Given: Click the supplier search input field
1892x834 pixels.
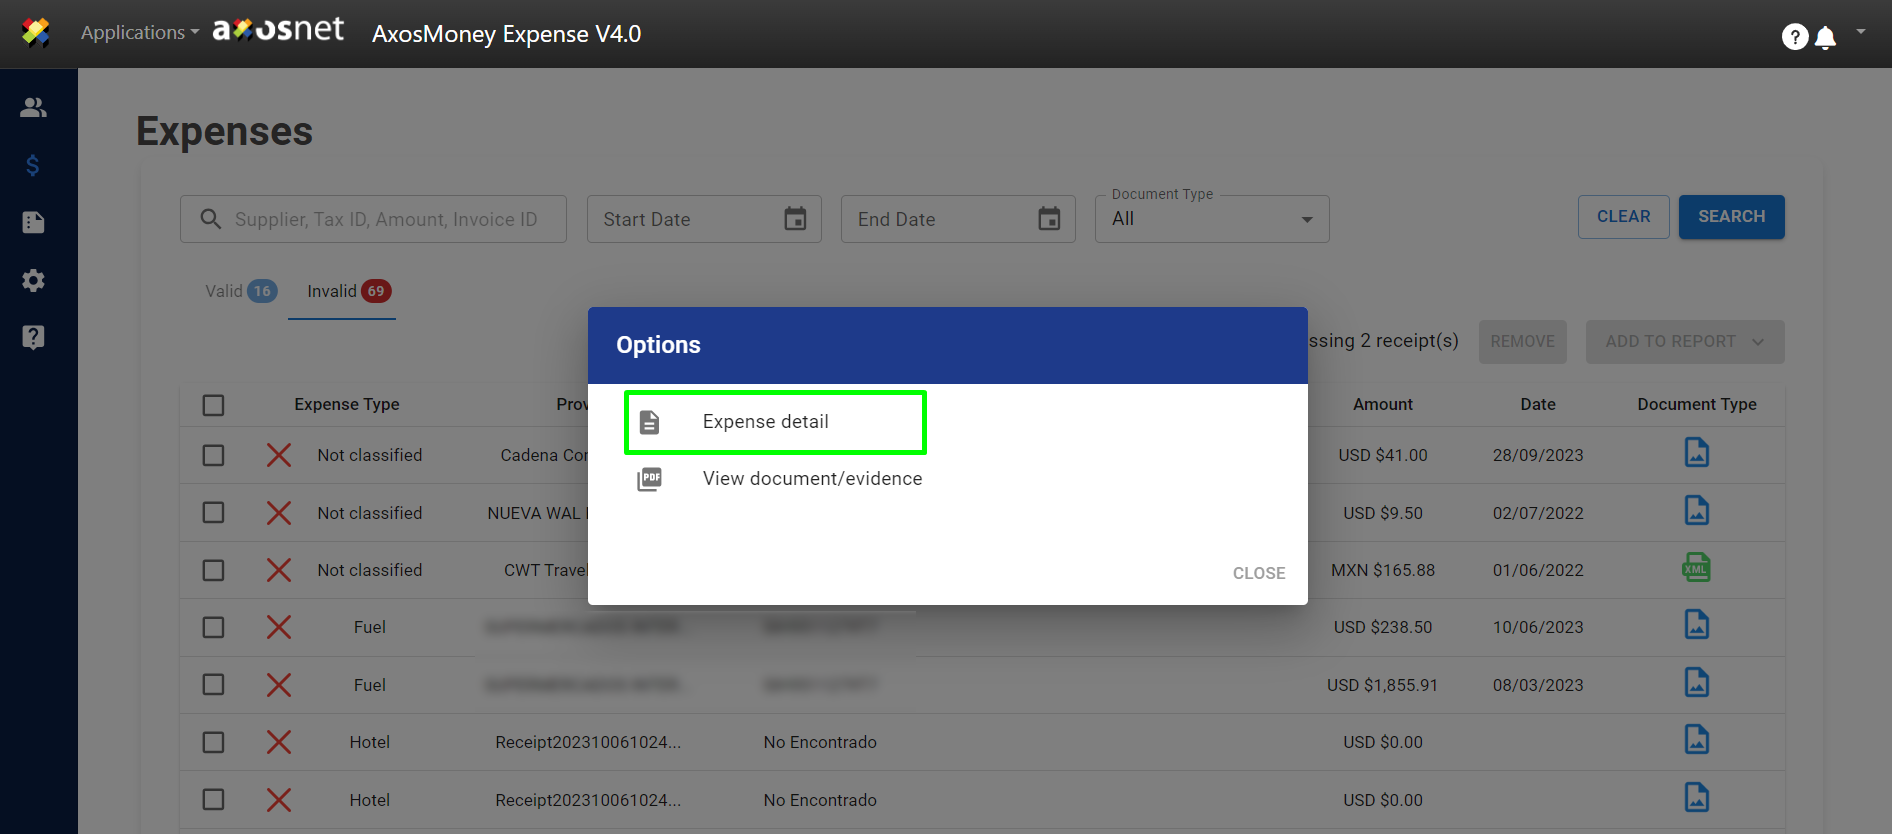Looking at the screenshot, I should point(385,219).
